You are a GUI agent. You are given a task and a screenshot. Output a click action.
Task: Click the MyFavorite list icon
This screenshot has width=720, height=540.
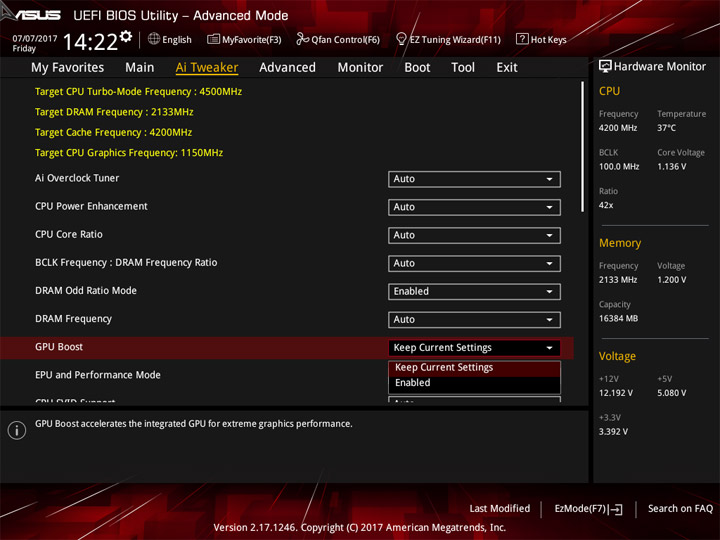point(213,39)
